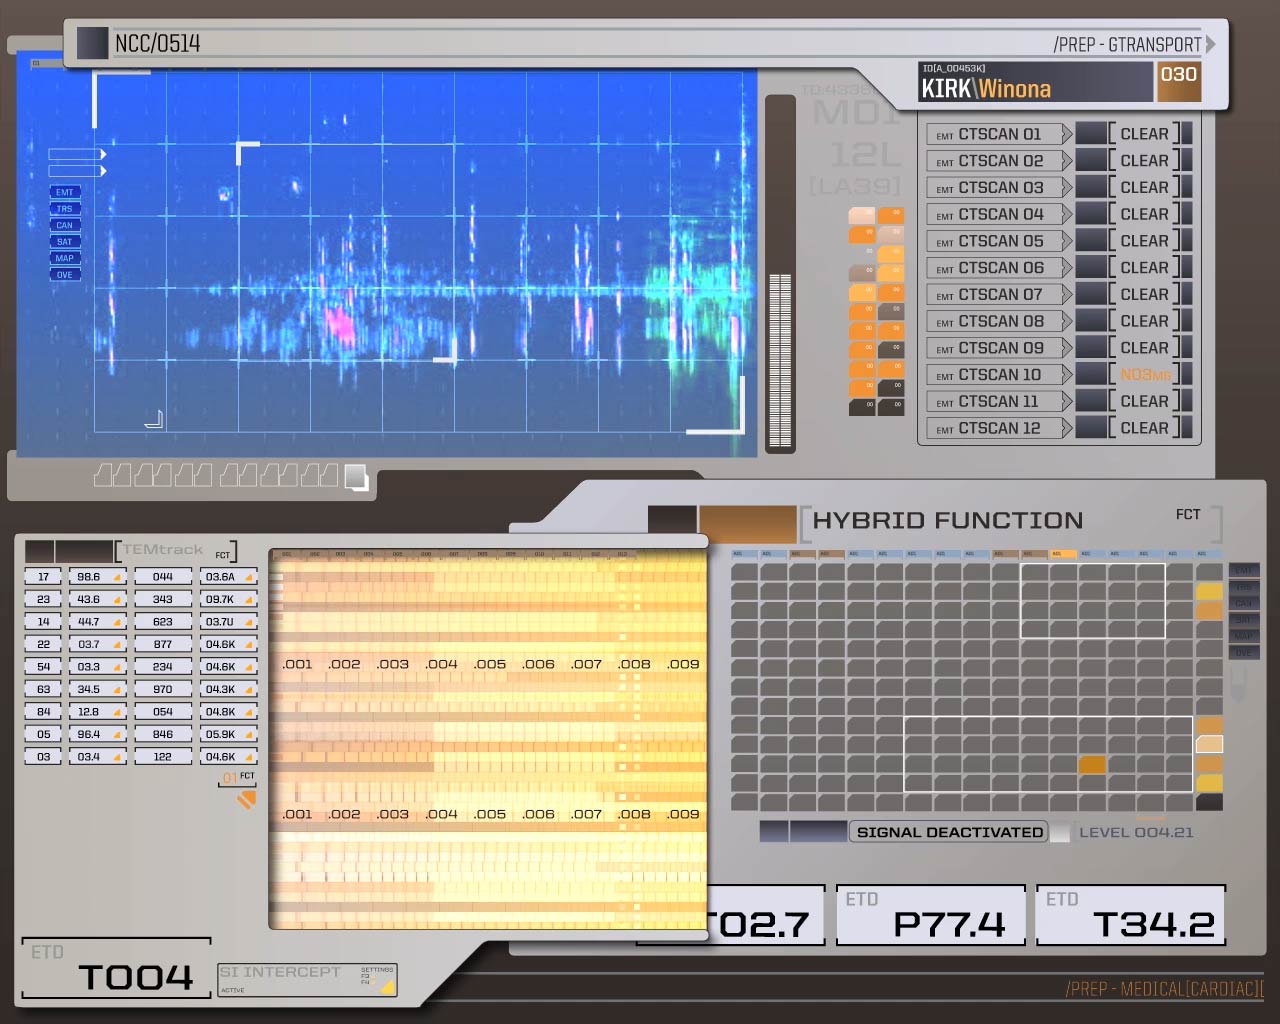Click the arrow icon after /PREP - GTRANSPORT

(1210, 44)
